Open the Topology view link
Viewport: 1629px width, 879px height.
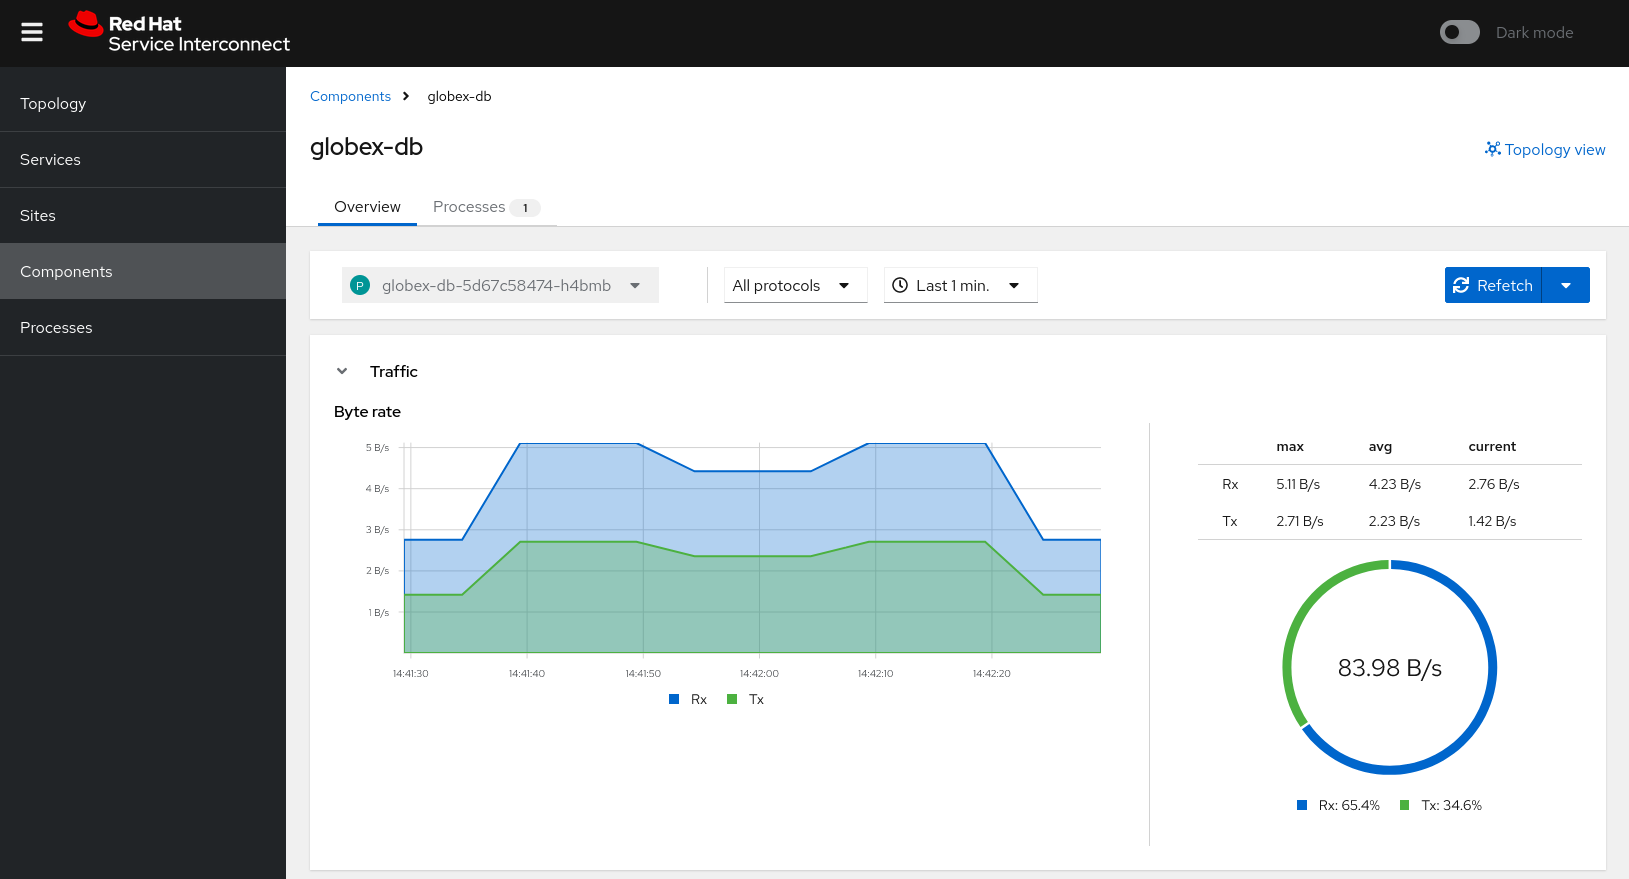(1545, 150)
